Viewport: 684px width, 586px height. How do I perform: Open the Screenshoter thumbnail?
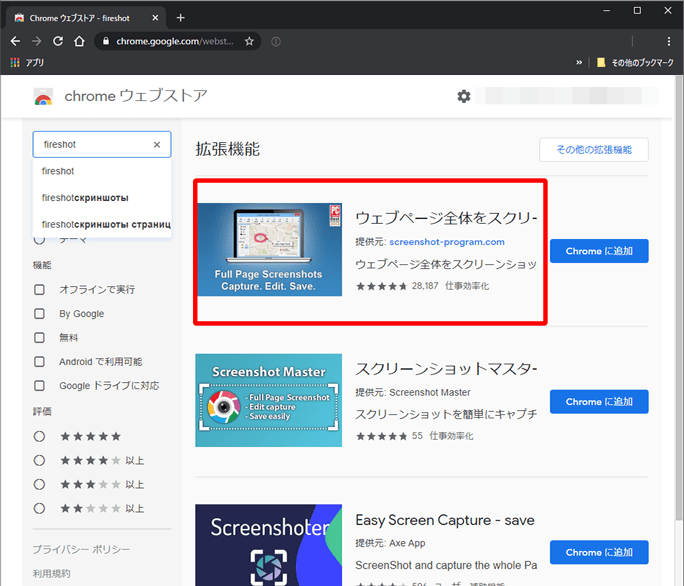[269, 545]
